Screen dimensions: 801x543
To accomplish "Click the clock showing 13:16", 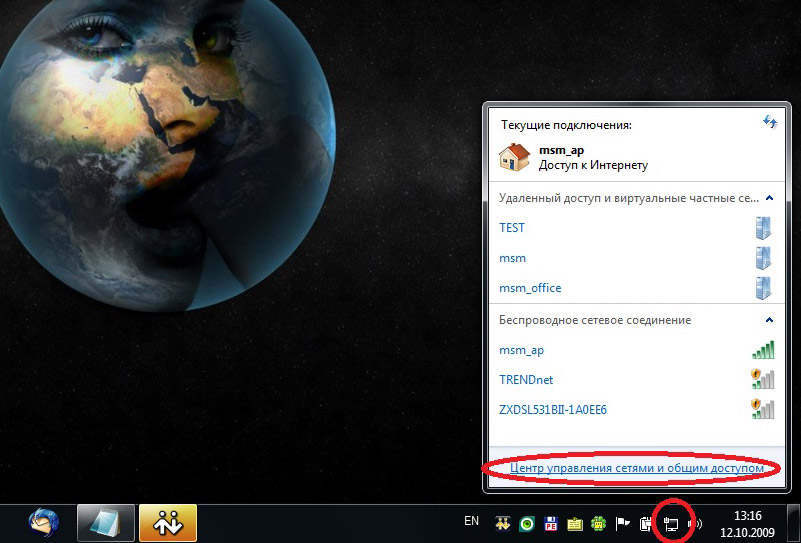I will [747, 524].
